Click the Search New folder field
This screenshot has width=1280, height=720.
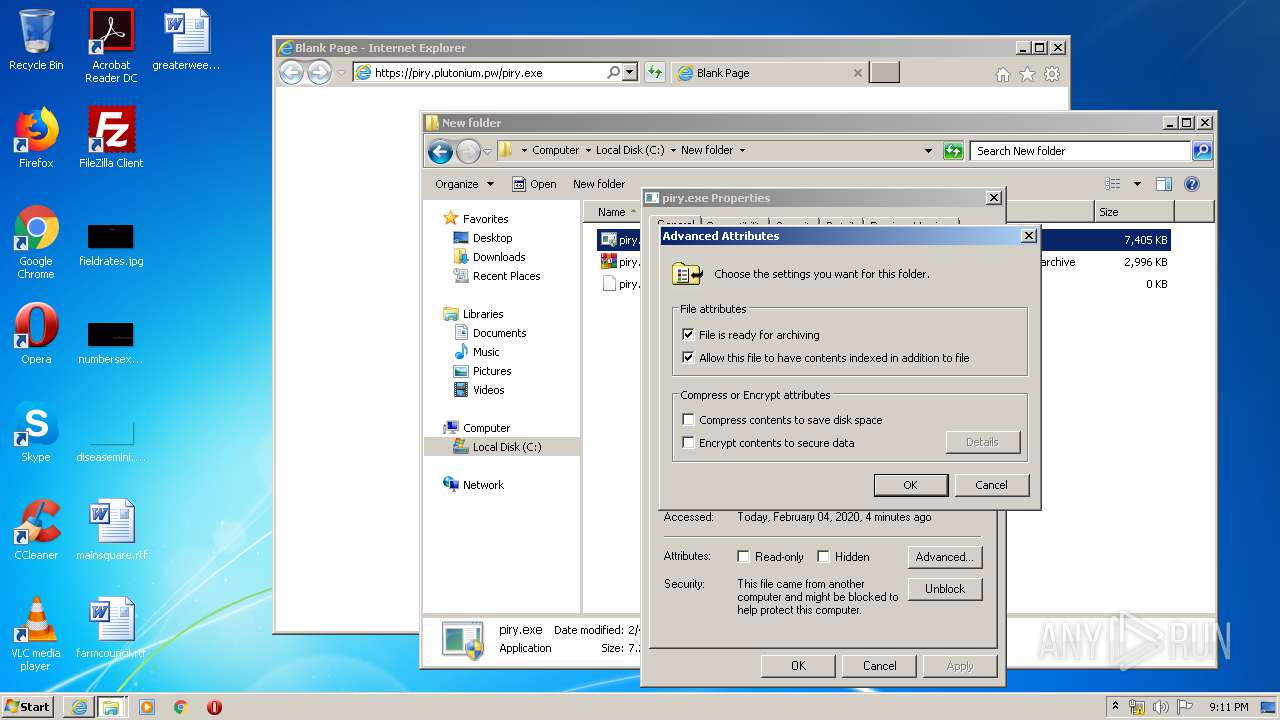pyautogui.click(x=1080, y=151)
